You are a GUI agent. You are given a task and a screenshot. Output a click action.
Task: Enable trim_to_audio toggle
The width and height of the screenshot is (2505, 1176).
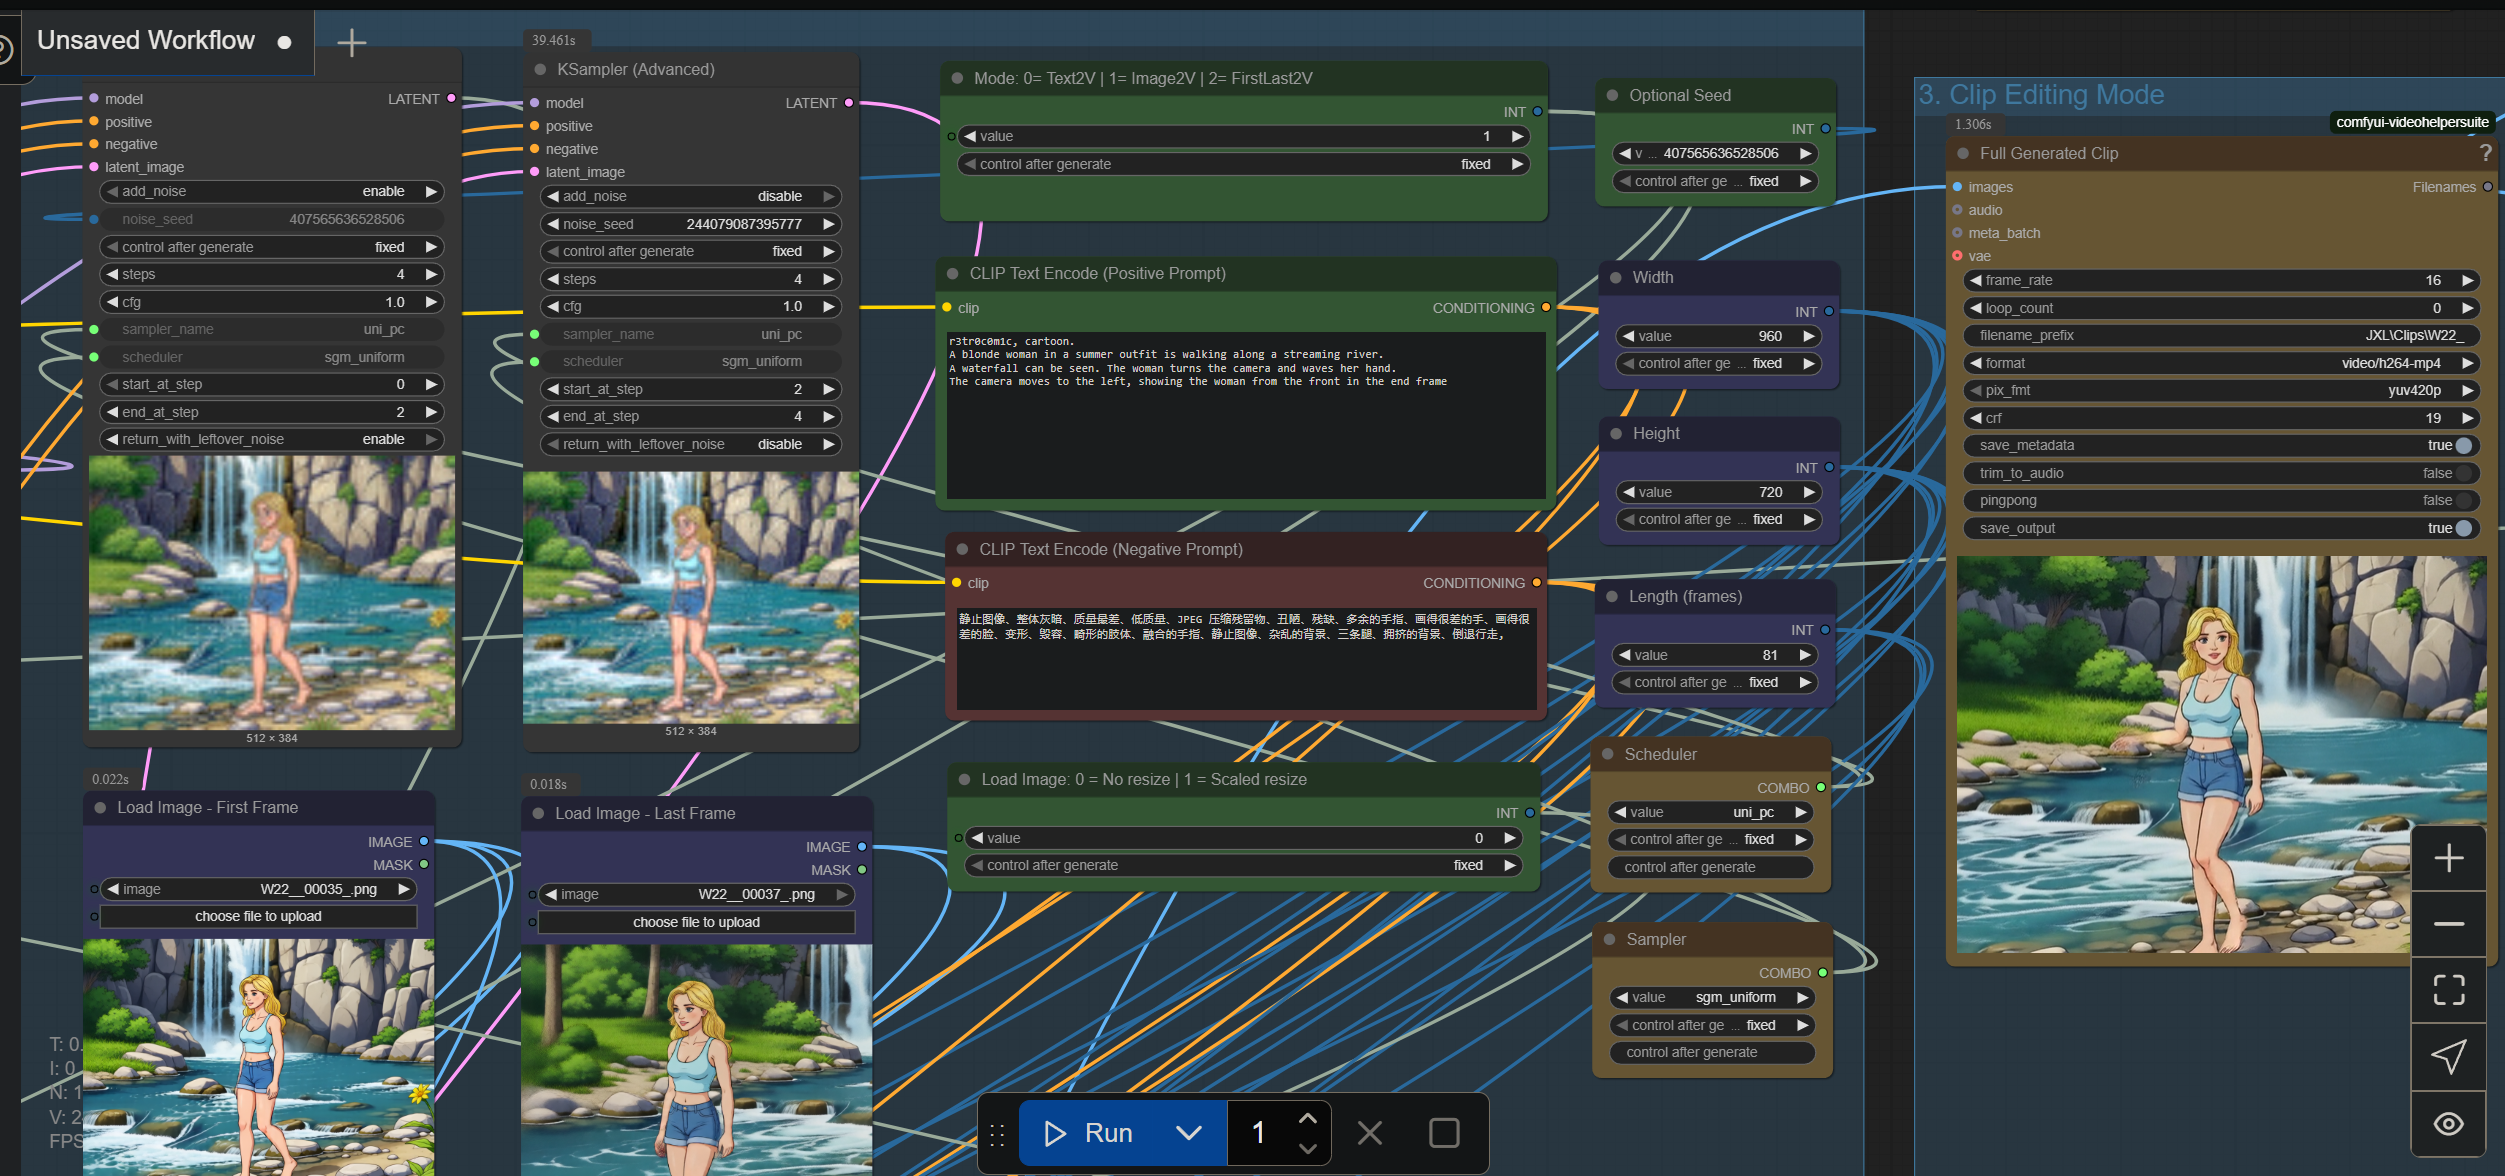pyautogui.click(x=2463, y=473)
